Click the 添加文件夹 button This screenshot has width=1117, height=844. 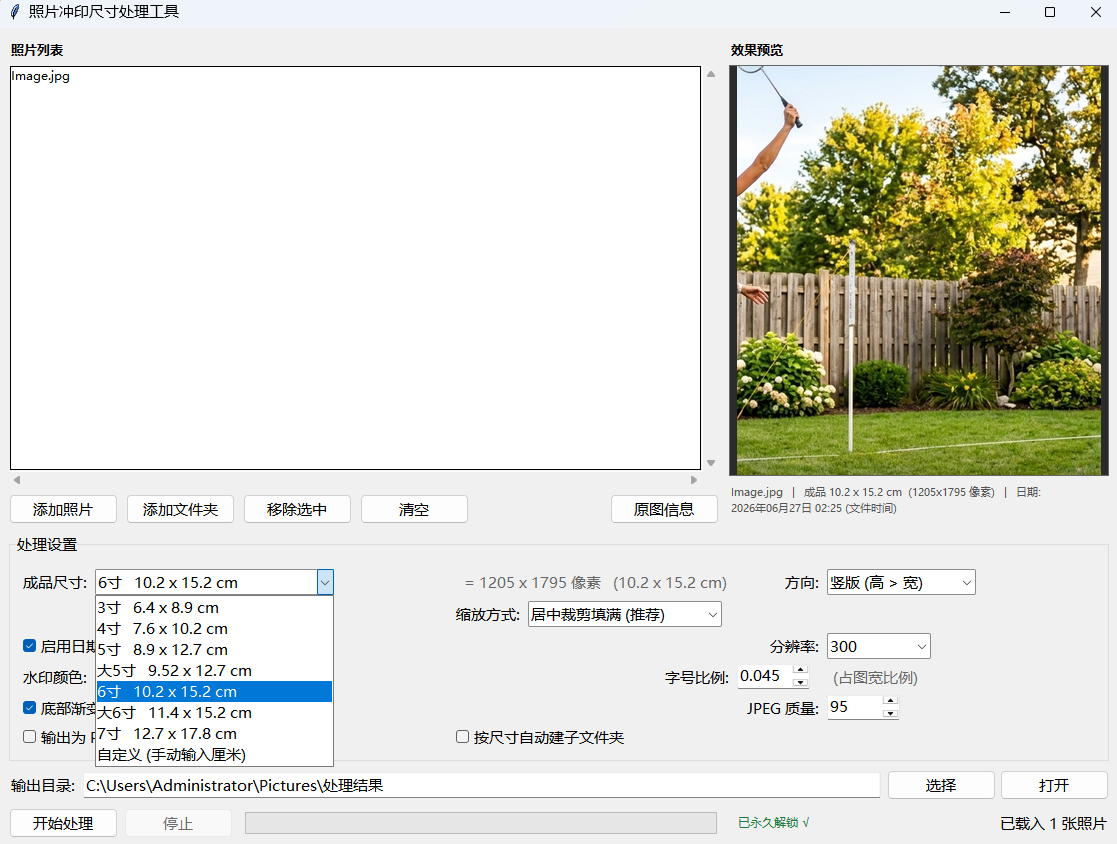[180, 509]
